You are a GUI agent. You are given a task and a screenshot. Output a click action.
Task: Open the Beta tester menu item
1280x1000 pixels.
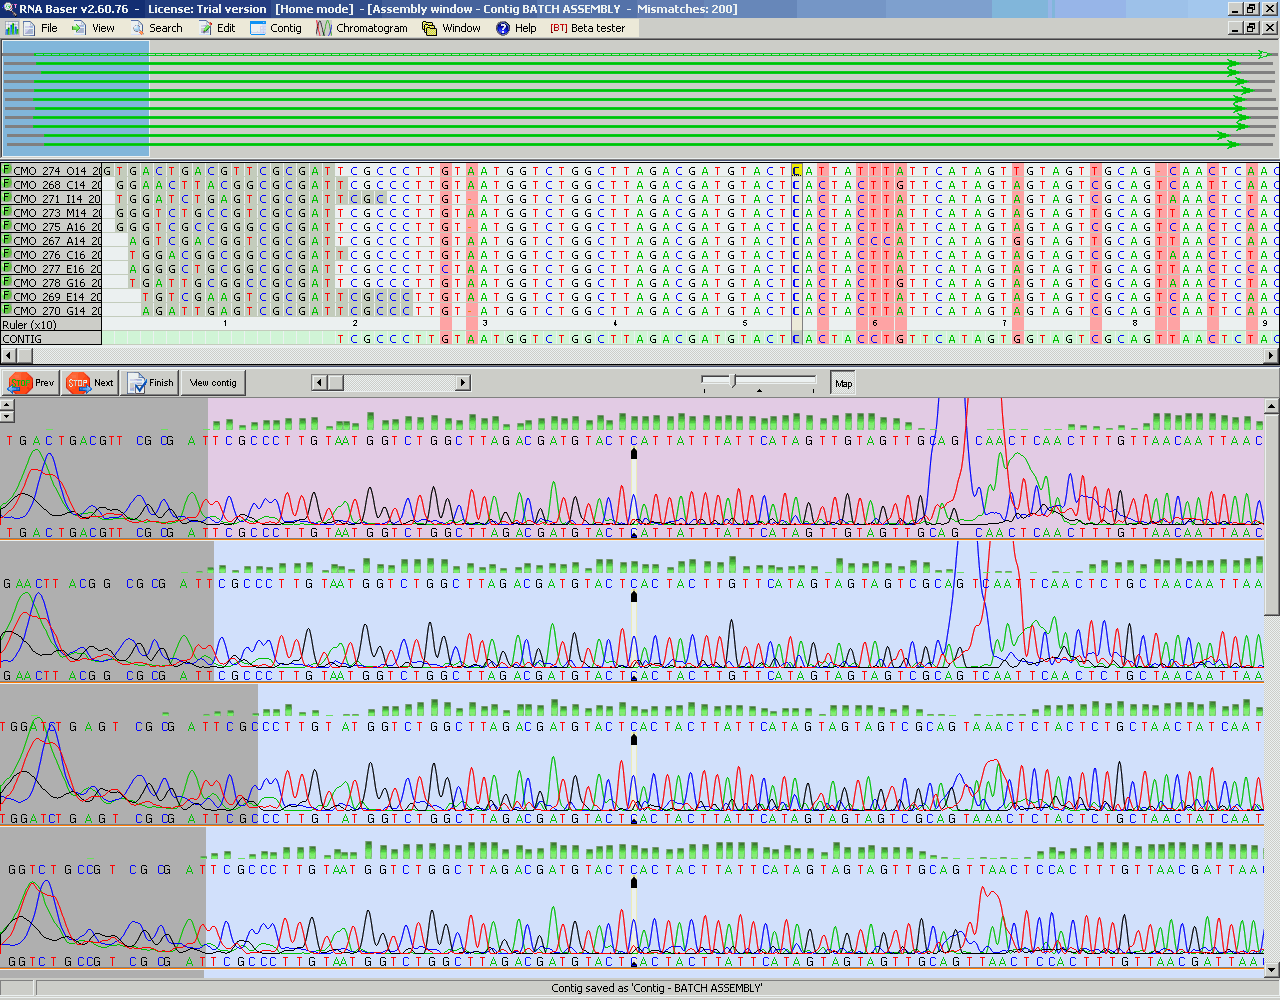click(x=587, y=28)
